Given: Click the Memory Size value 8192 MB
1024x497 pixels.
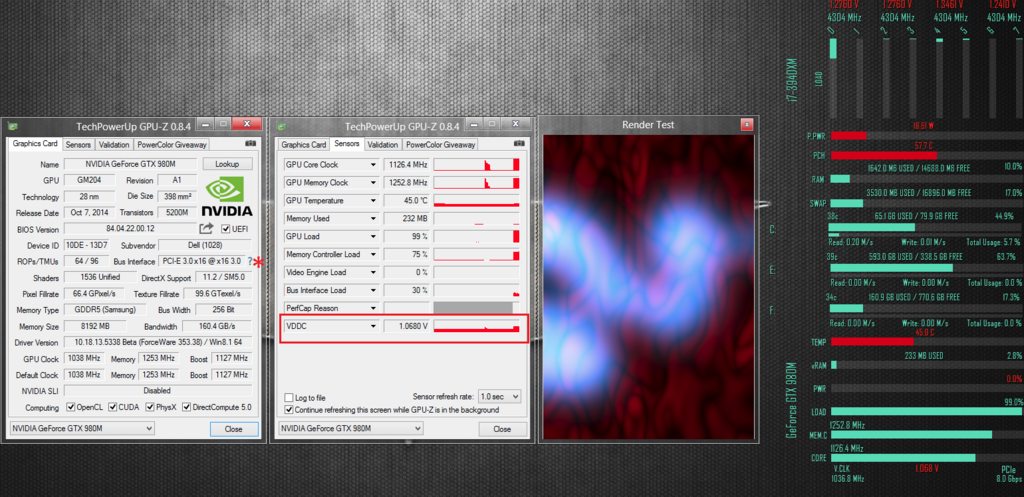Looking at the screenshot, I should click(97, 327).
